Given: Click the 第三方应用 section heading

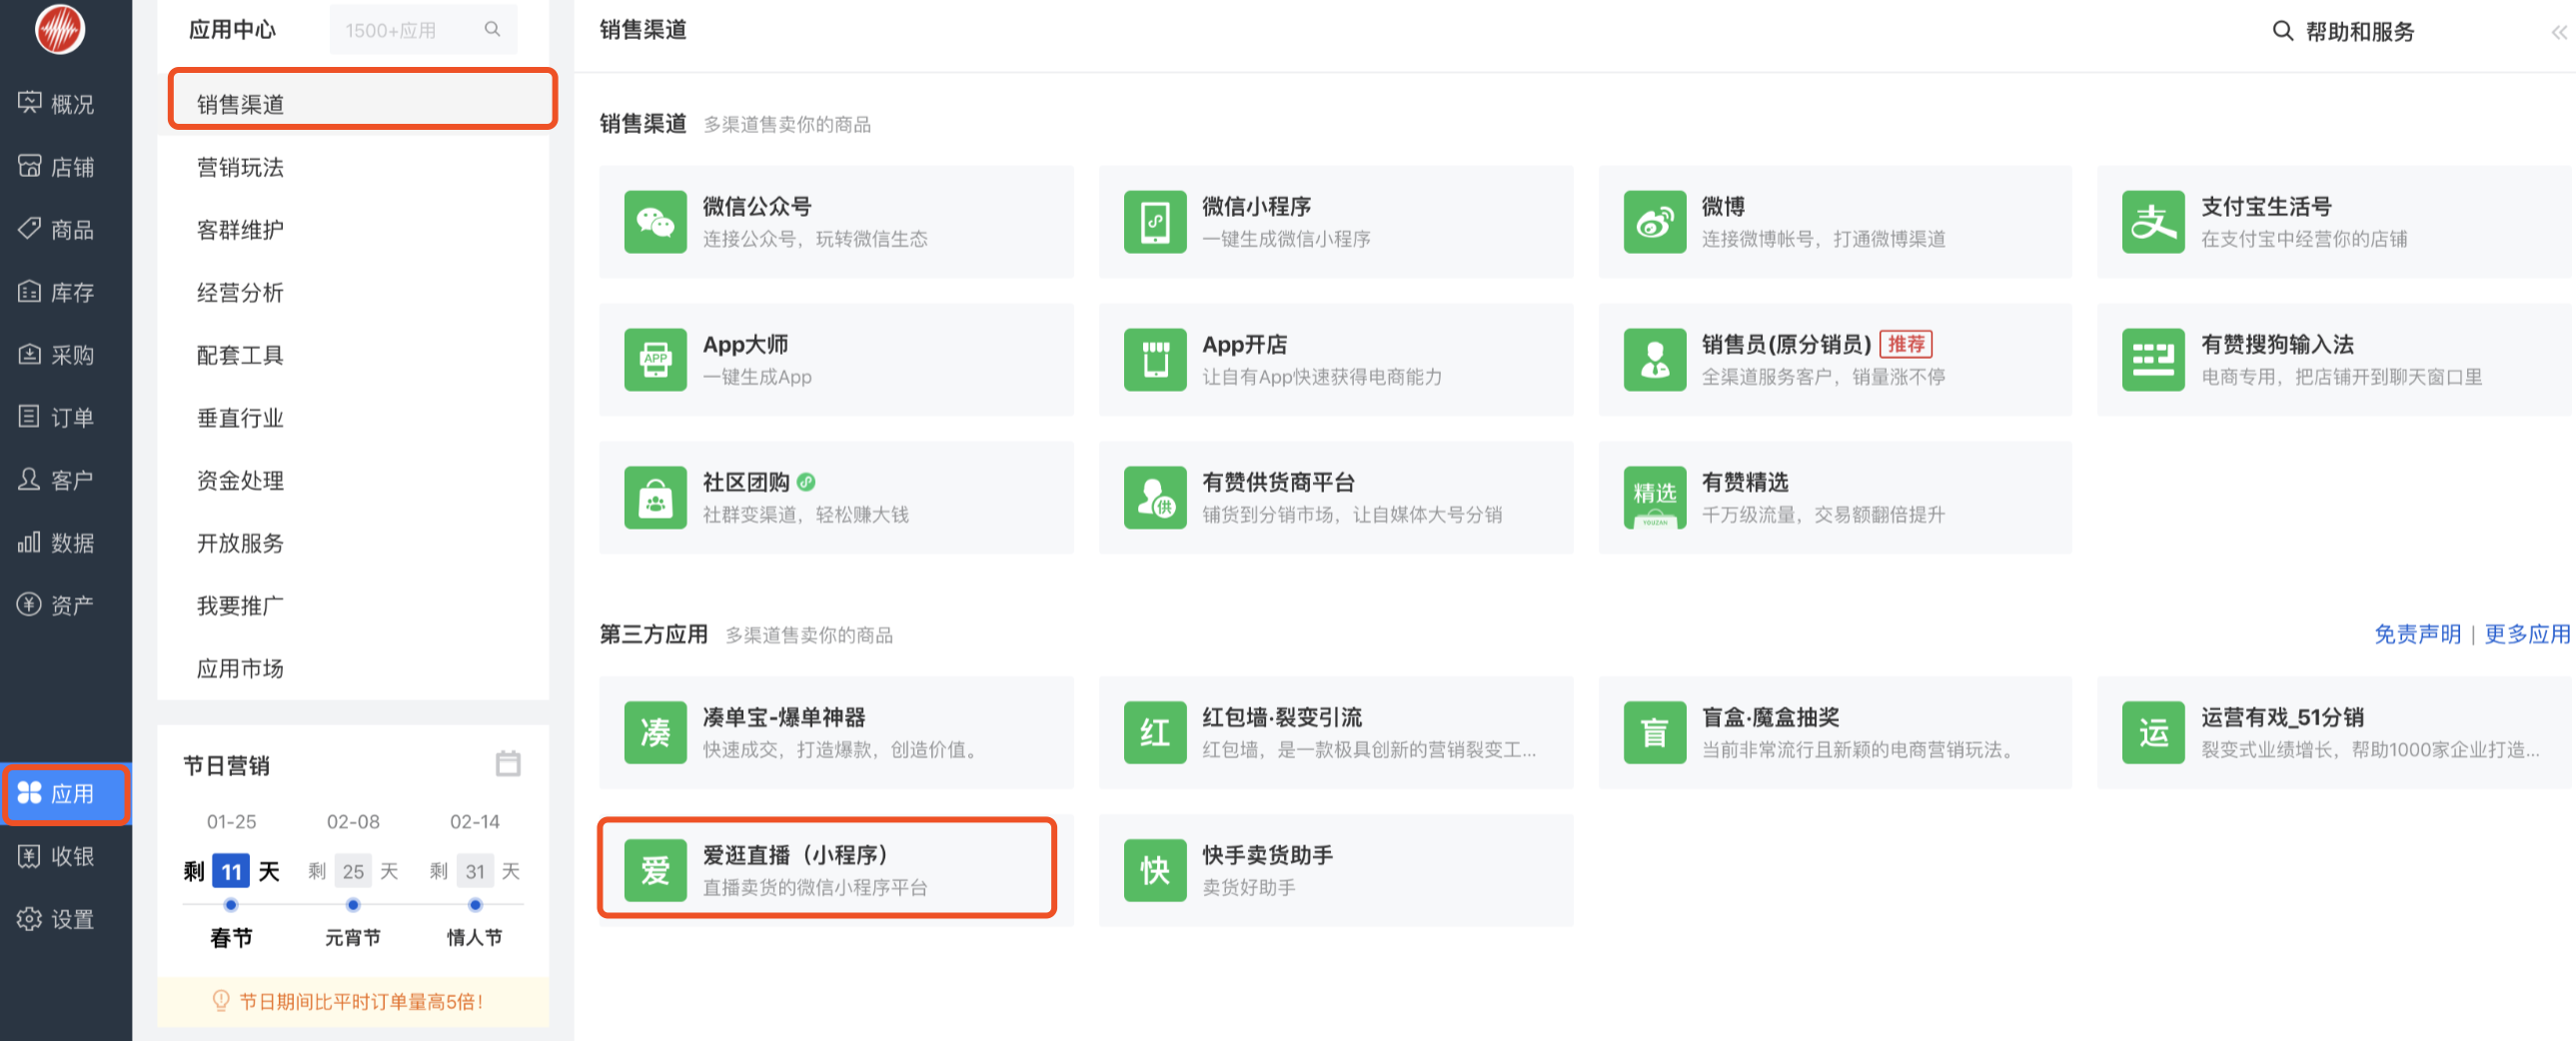Looking at the screenshot, I should [x=653, y=634].
